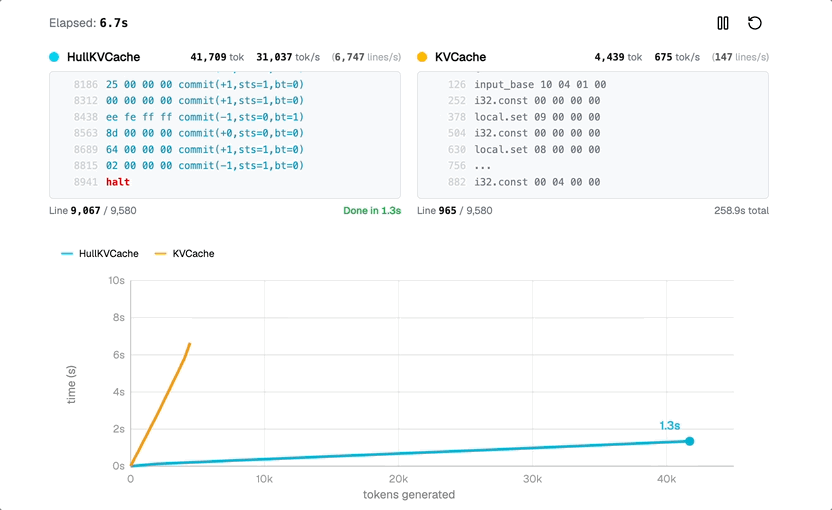Viewport: 832px width, 510px height.
Task: Toggle HullKVCache series in chart legend
Action: pyautogui.click(x=100, y=254)
